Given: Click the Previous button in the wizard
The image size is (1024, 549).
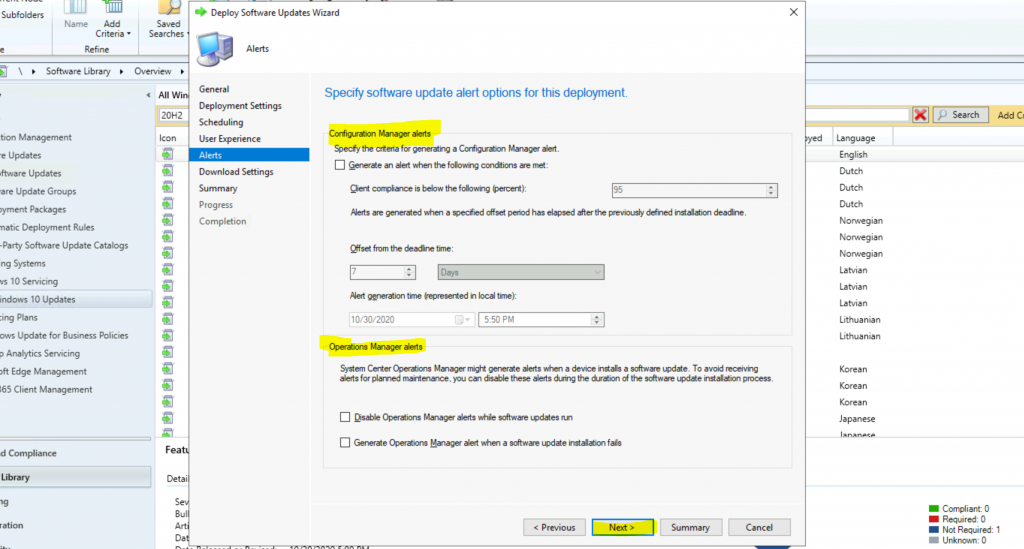Looking at the screenshot, I should 554,527.
